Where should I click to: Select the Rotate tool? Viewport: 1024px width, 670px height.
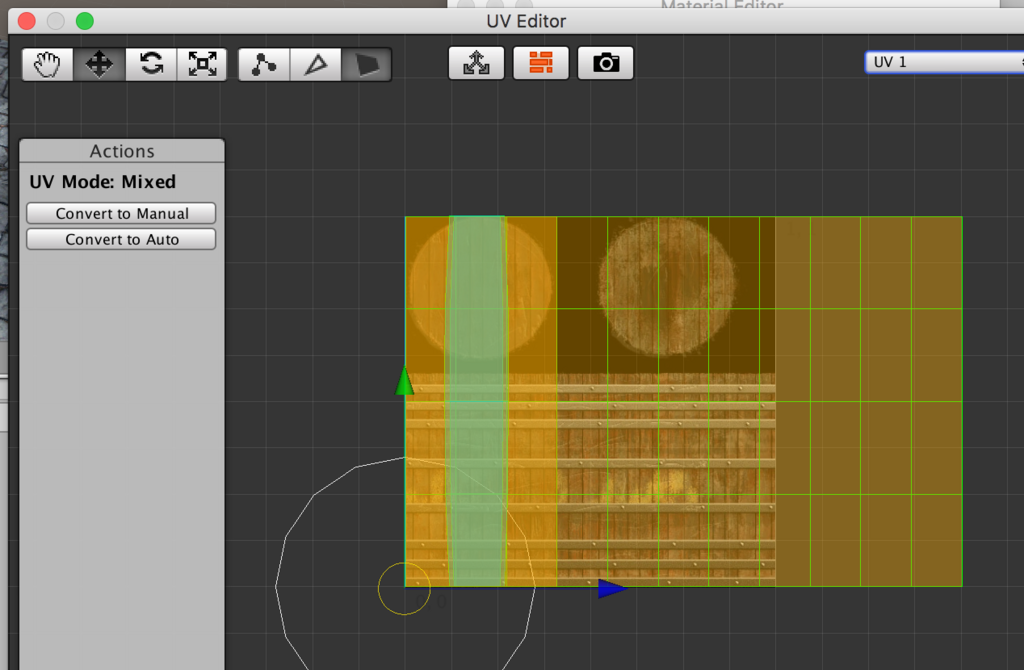pyautogui.click(x=151, y=64)
